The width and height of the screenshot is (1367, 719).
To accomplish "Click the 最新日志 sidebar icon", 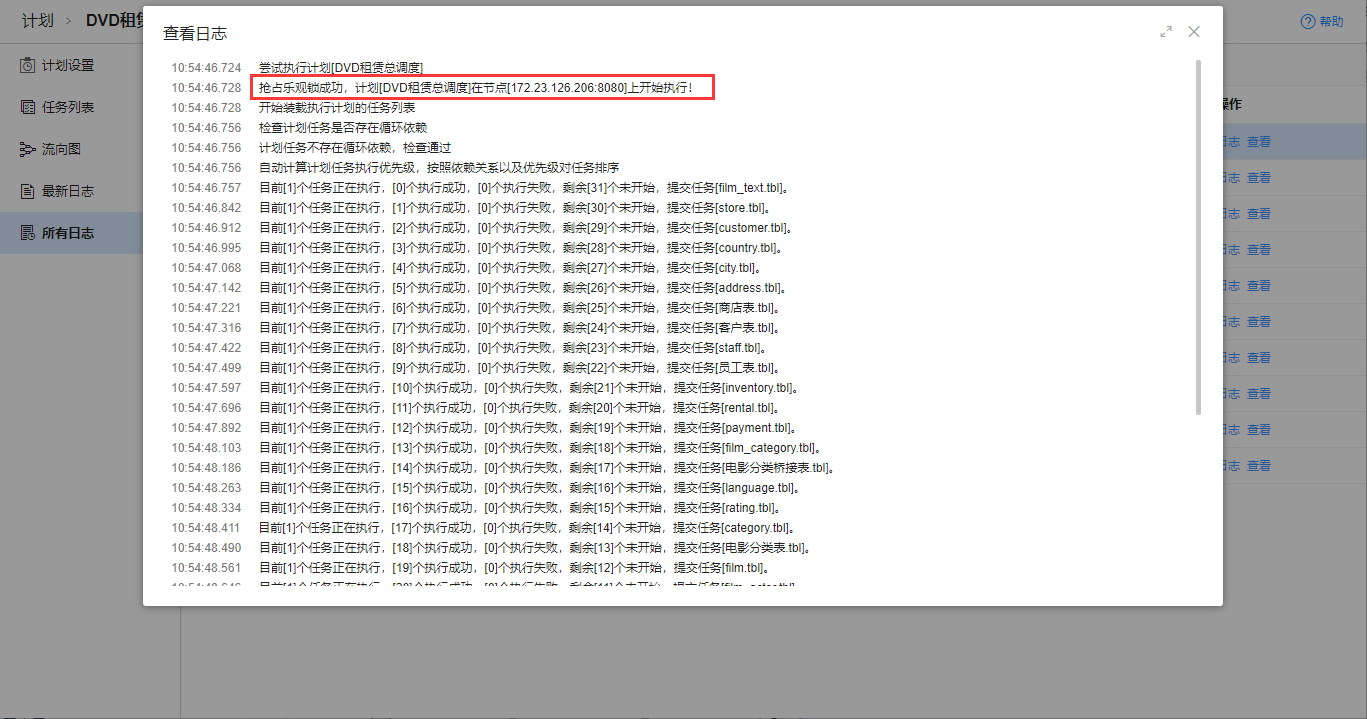I will [28, 191].
